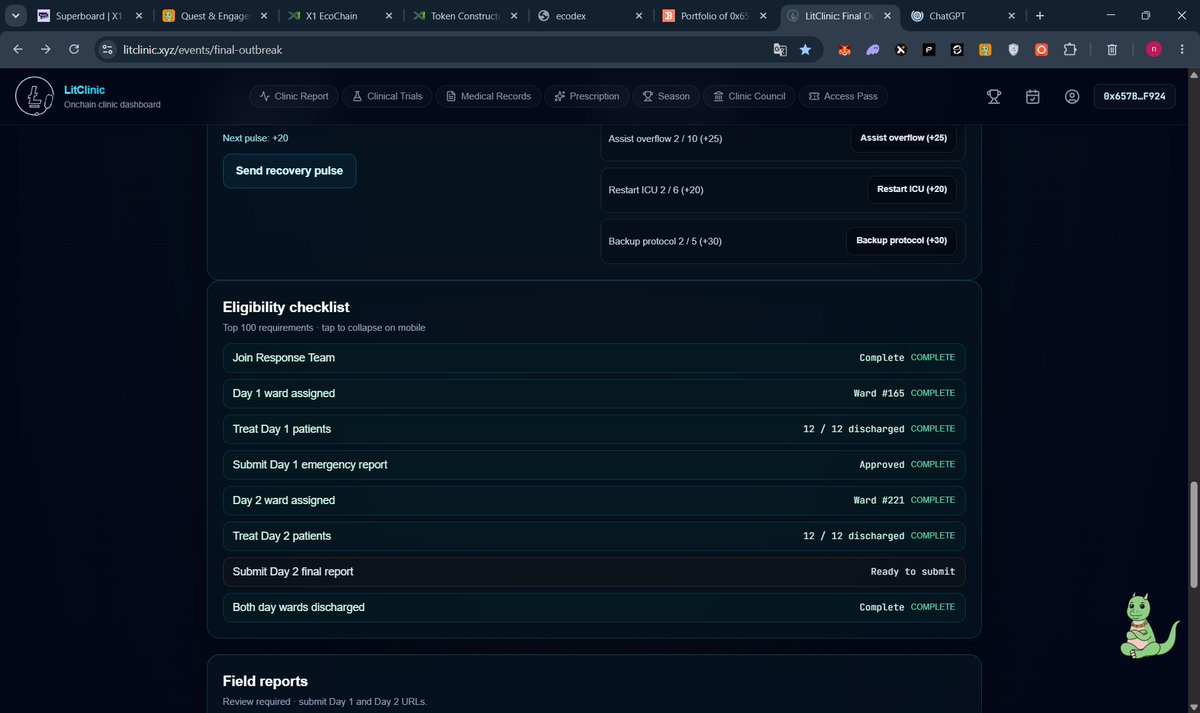The image size is (1200, 713).
Task: Open Chrome's three-dot menu
Action: coord(1181,49)
